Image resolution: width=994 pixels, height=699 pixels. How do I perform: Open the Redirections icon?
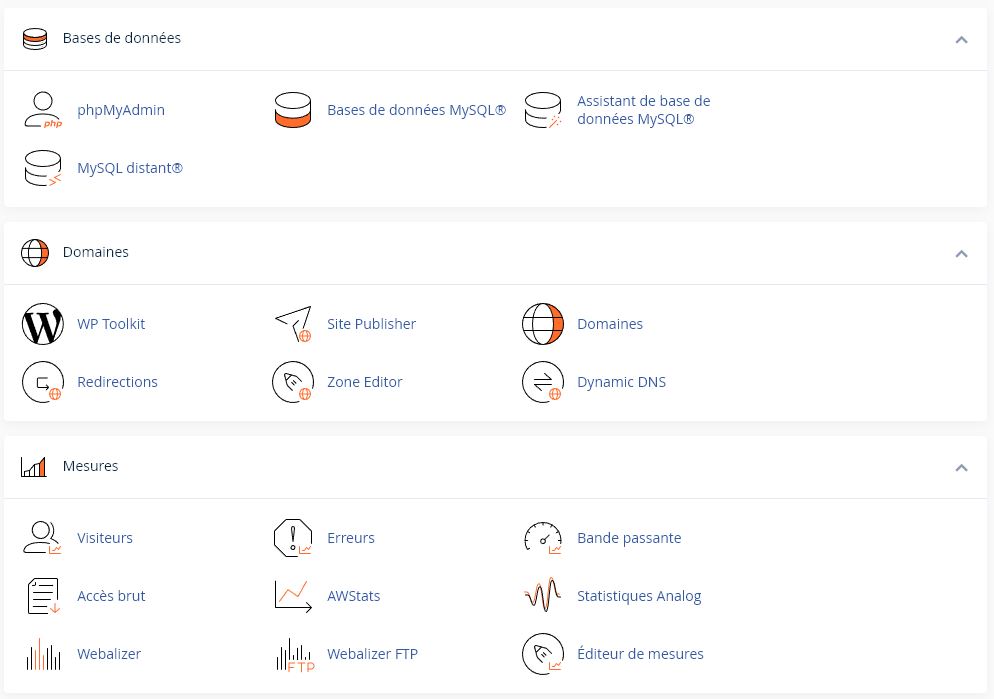click(x=42, y=382)
